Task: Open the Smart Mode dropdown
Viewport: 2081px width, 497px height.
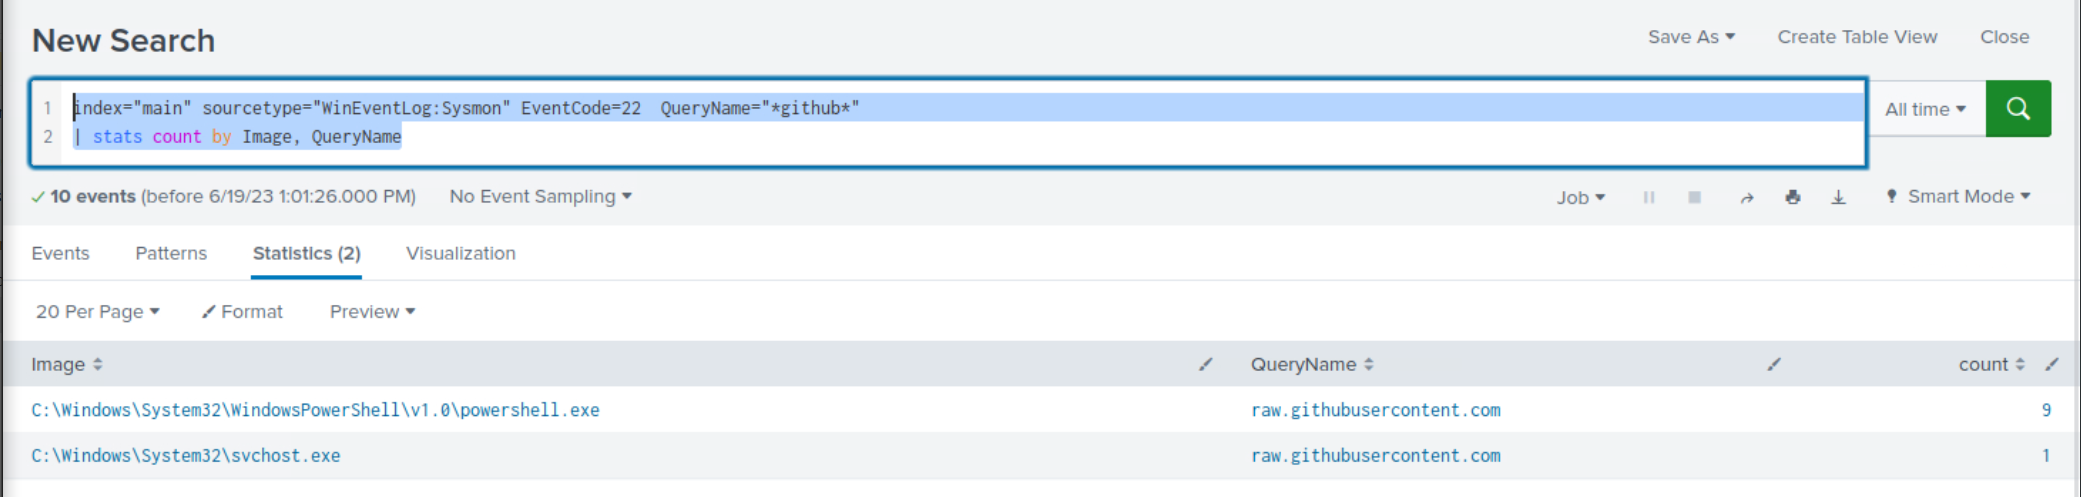Action: (x=1958, y=197)
